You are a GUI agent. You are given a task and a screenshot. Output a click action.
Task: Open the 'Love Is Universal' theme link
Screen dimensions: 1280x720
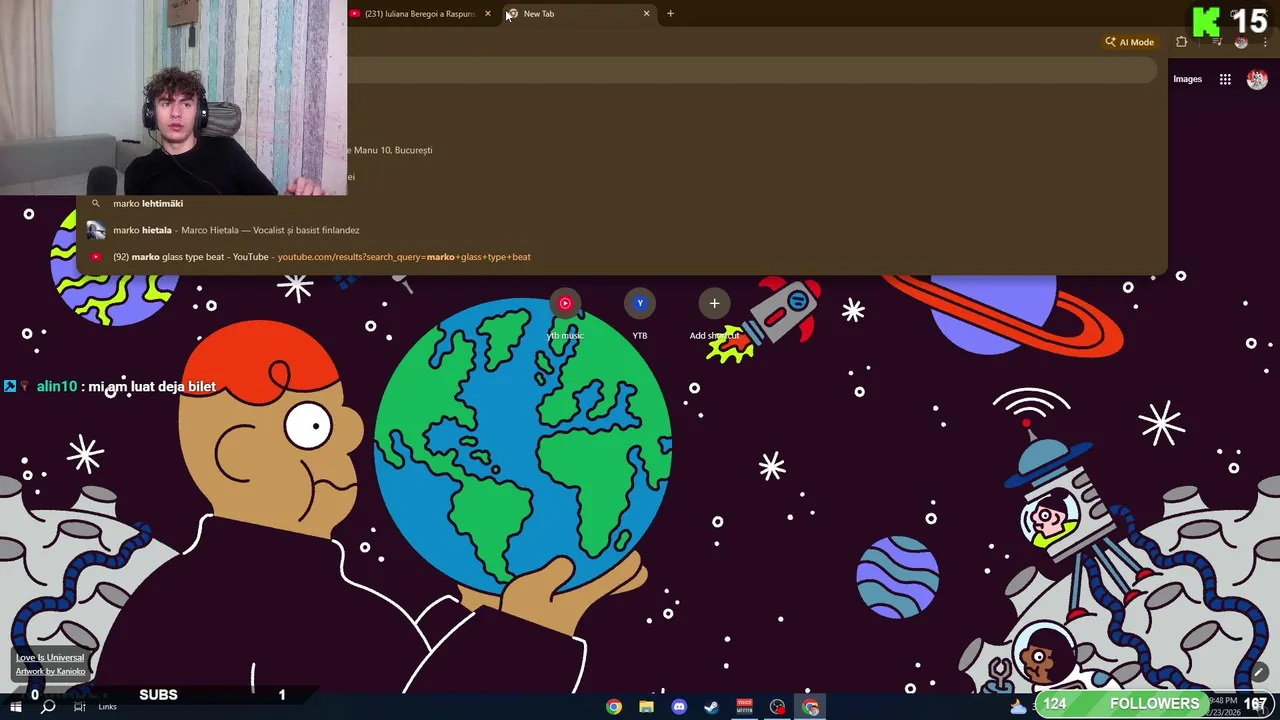pyautogui.click(x=50, y=658)
